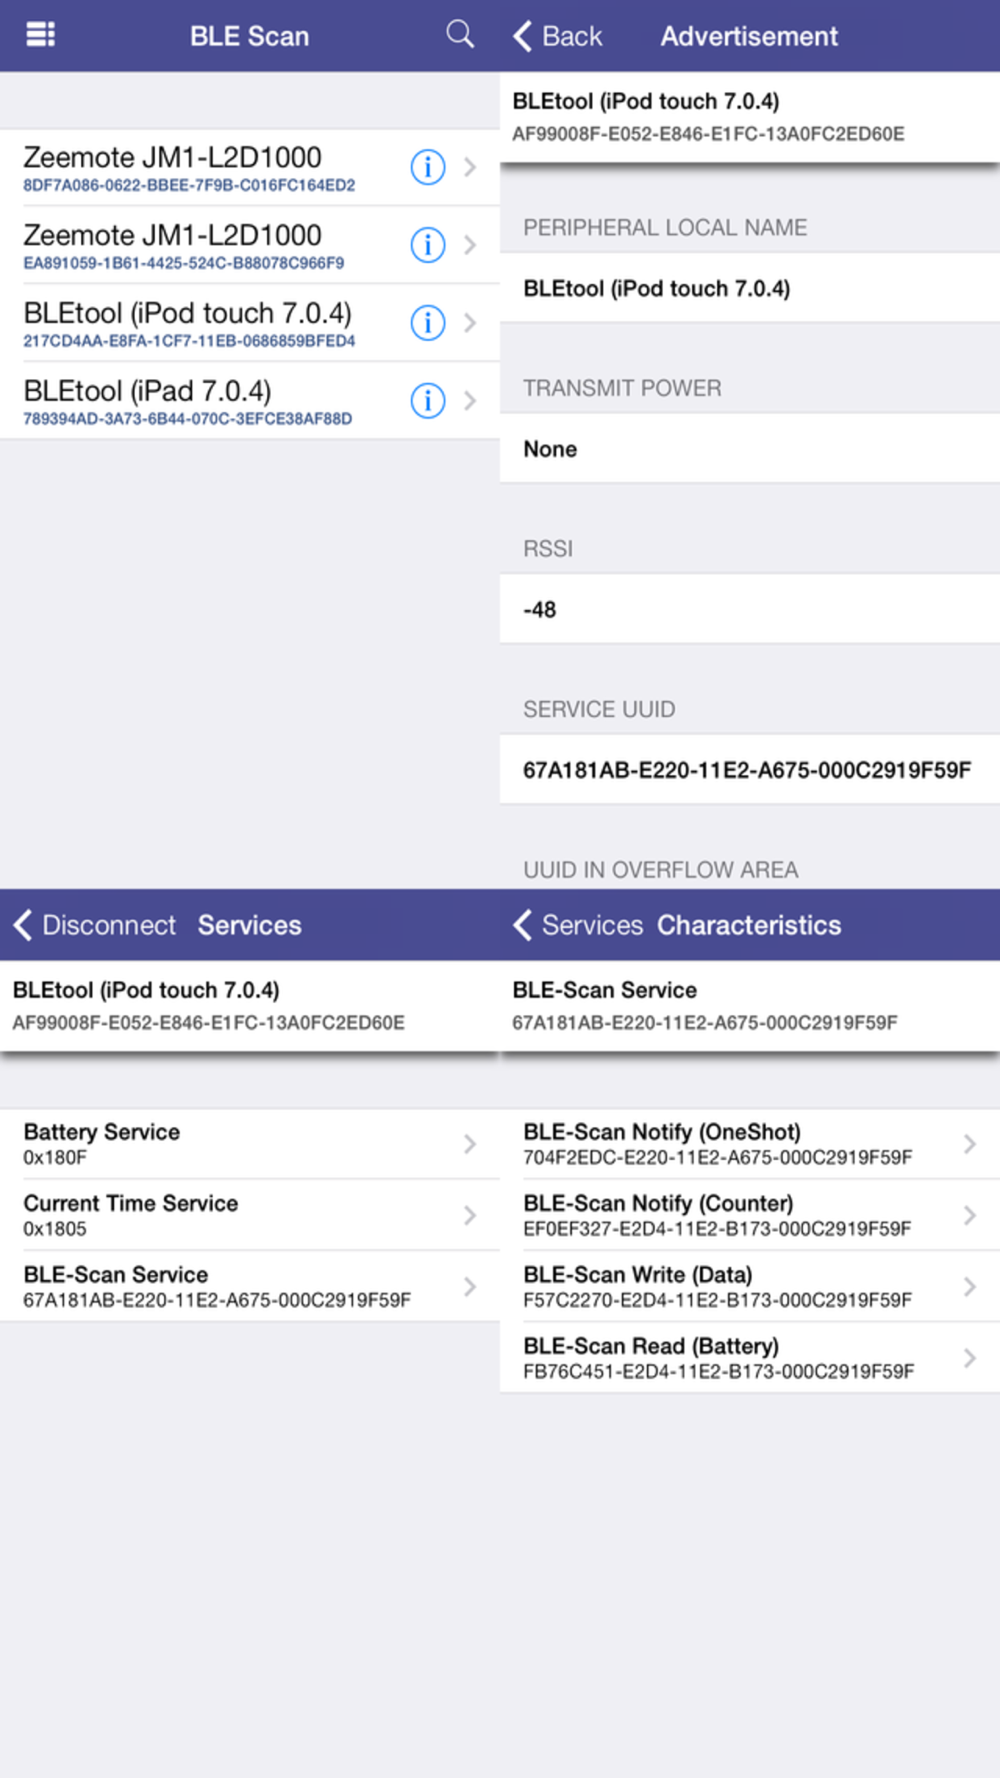Open BLE-Scan Notify (OneShot) characteristic
This screenshot has width=1000, height=1778.
click(750, 1144)
